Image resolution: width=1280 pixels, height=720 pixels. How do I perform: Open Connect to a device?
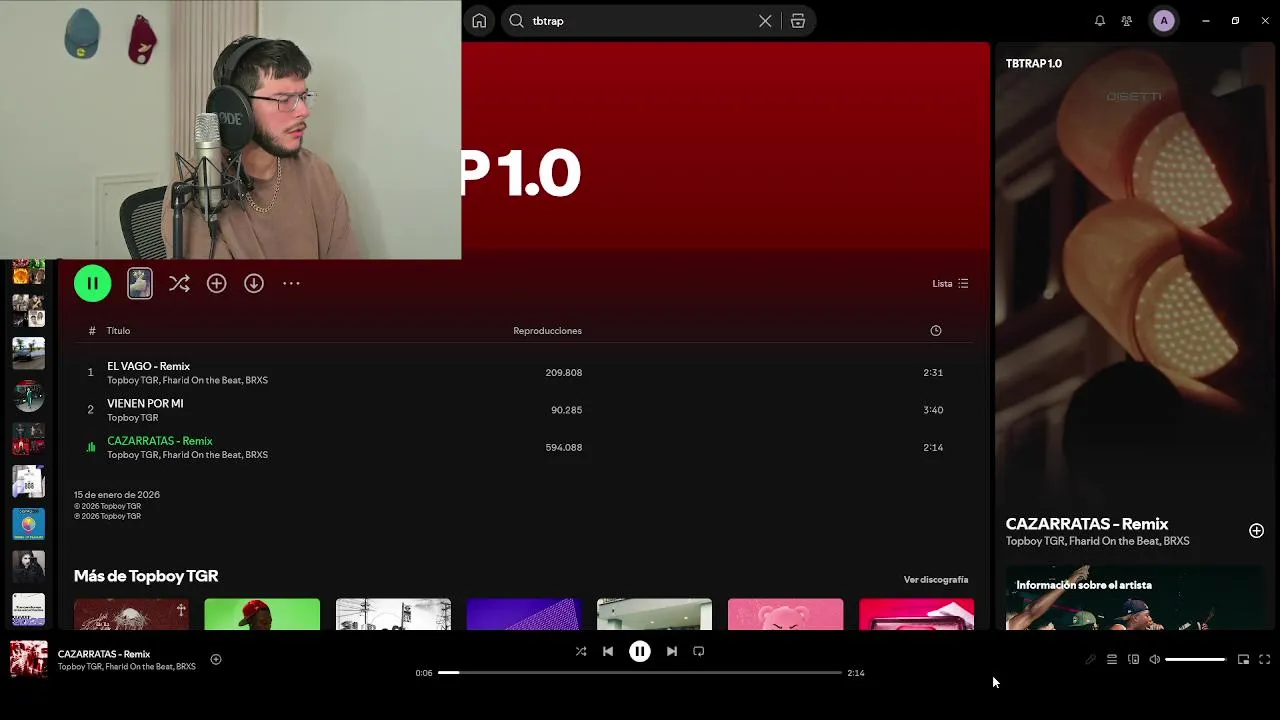click(1133, 659)
